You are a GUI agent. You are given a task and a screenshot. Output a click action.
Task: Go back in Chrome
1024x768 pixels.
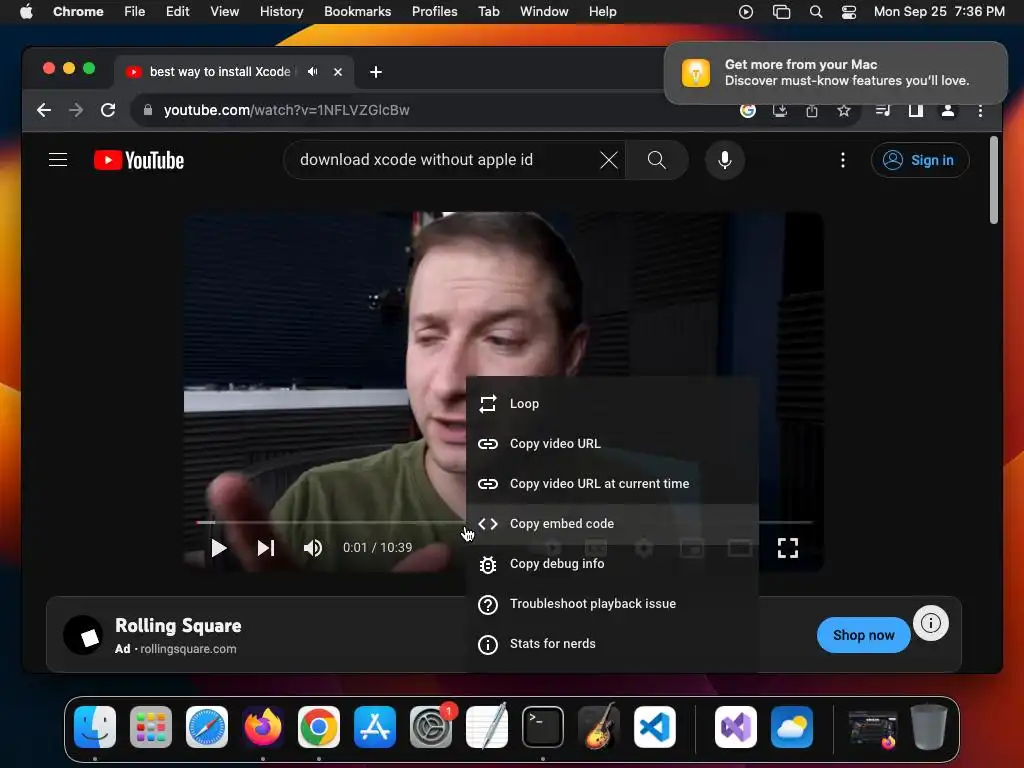coord(44,110)
